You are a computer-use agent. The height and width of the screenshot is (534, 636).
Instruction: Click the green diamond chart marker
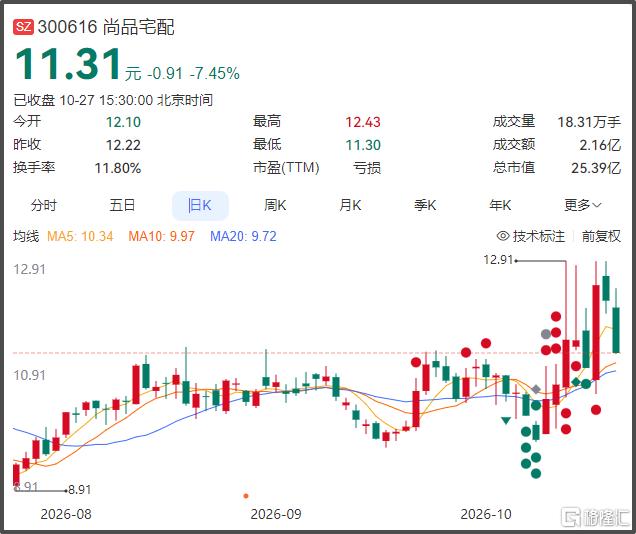576,382
